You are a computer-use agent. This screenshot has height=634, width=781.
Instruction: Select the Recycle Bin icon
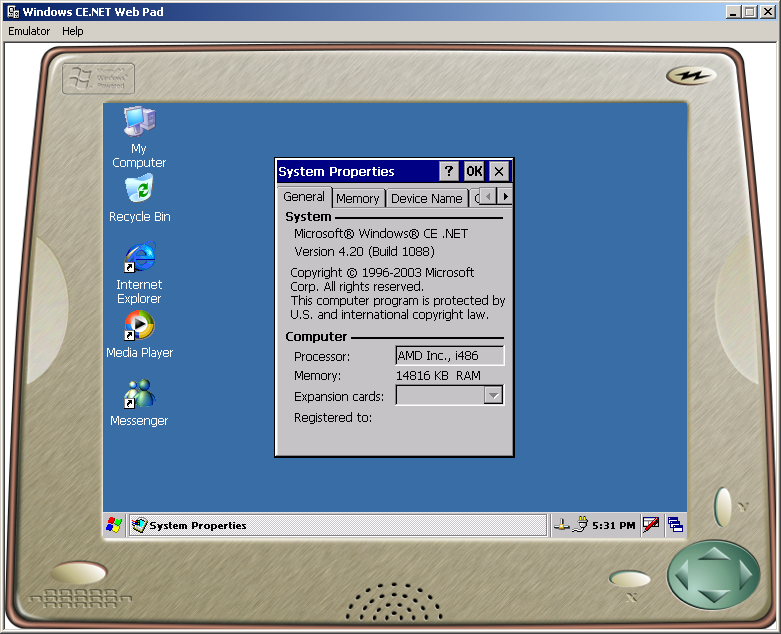139,200
